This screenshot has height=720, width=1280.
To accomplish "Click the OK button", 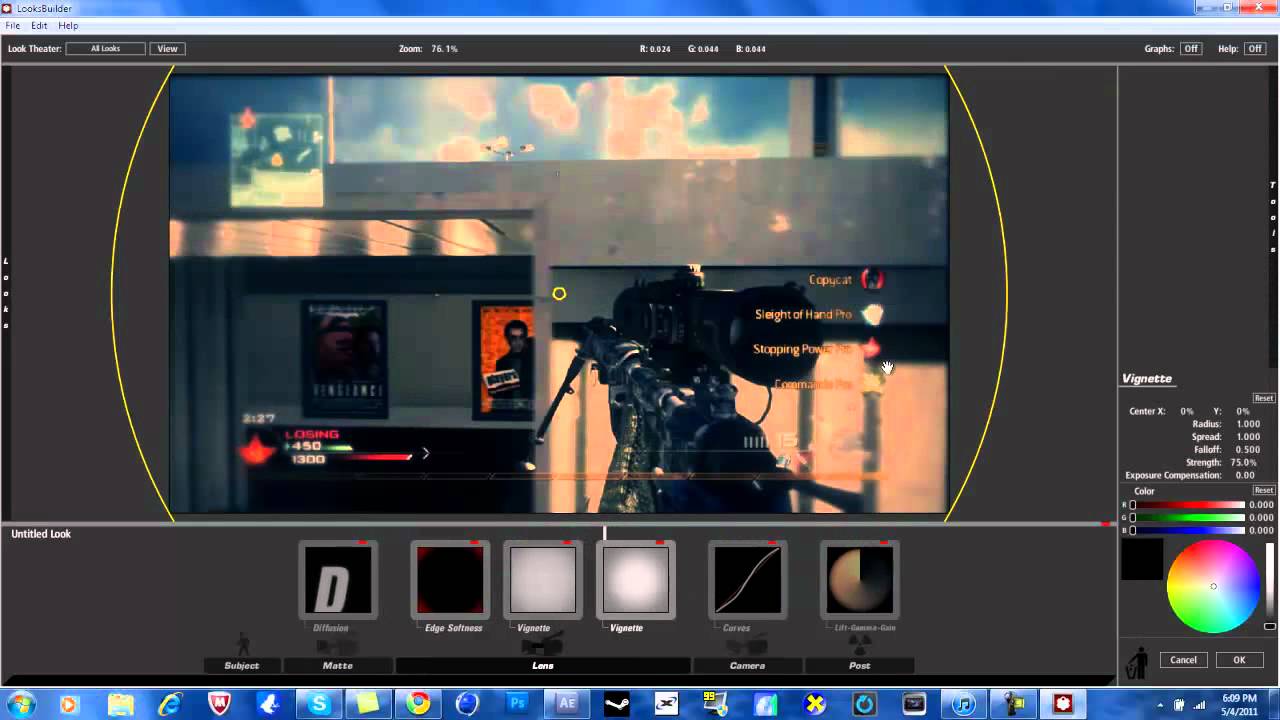I will pos(1239,660).
